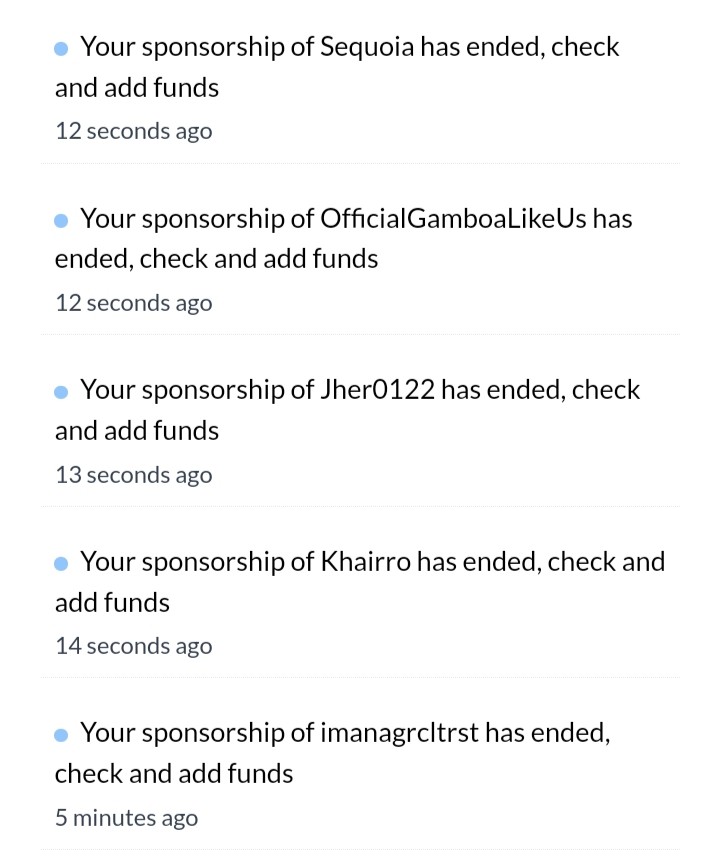Open the OfficialGamboaLikeUs sponsorship ended notification
The width and height of the screenshot is (715, 861).
point(360,259)
